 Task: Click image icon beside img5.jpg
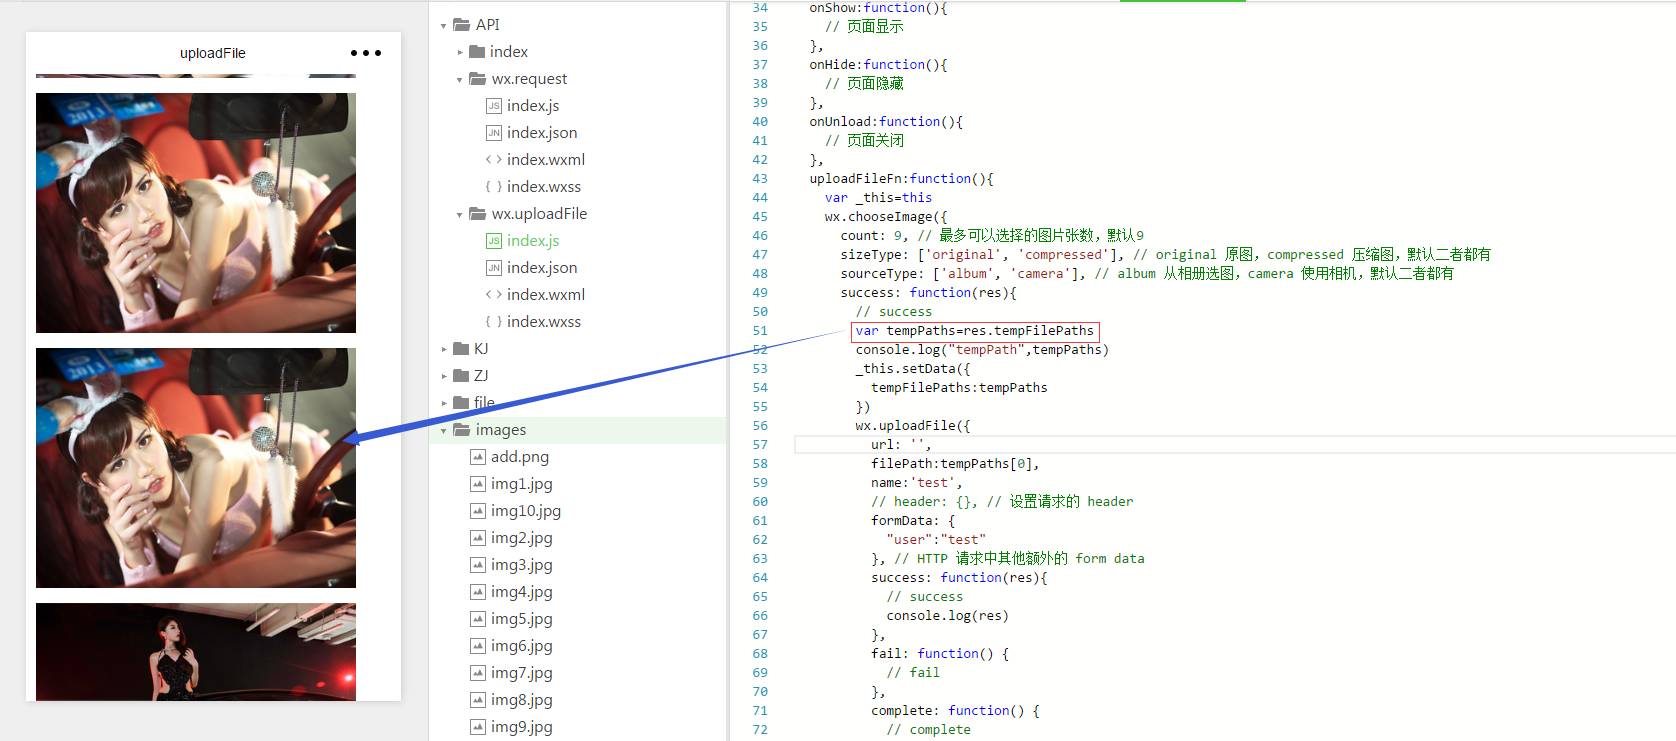(x=478, y=618)
